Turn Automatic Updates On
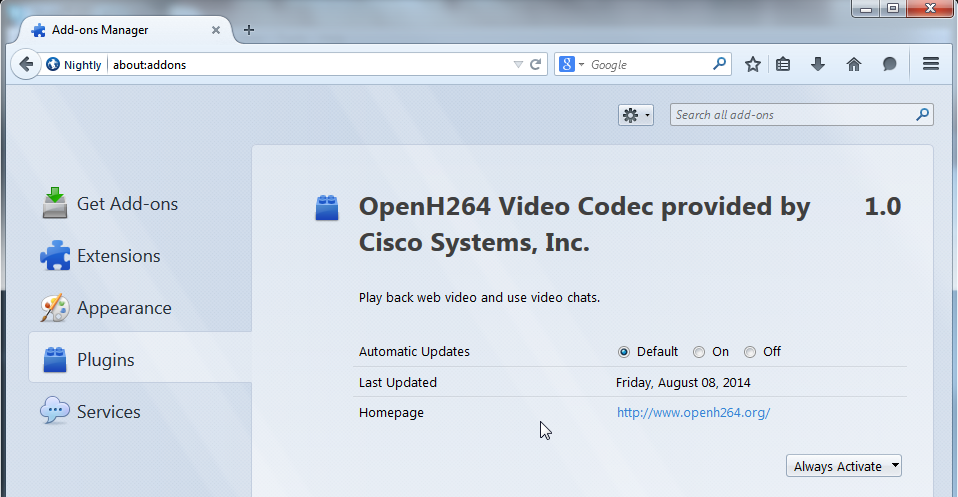Viewport: 958px width, 497px height. (698, 352)
